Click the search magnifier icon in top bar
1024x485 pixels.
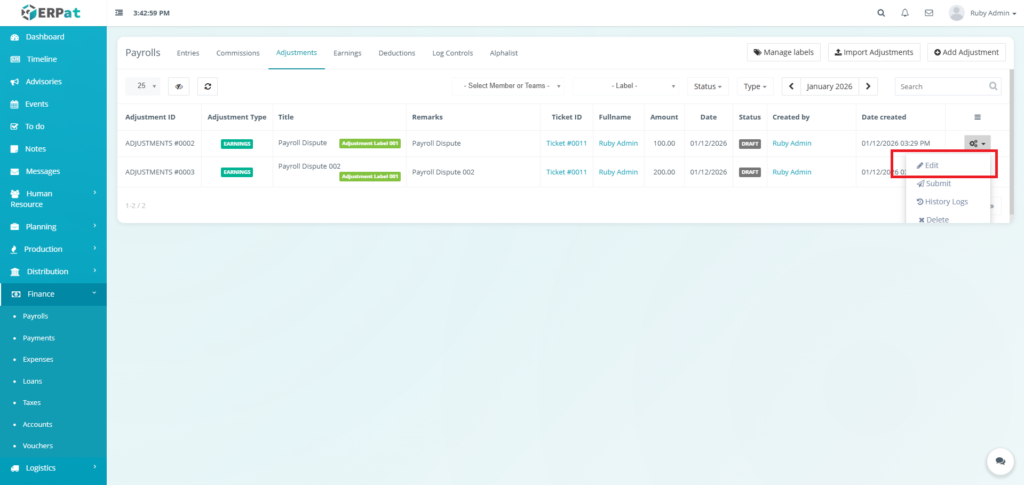tap(880, 13)
